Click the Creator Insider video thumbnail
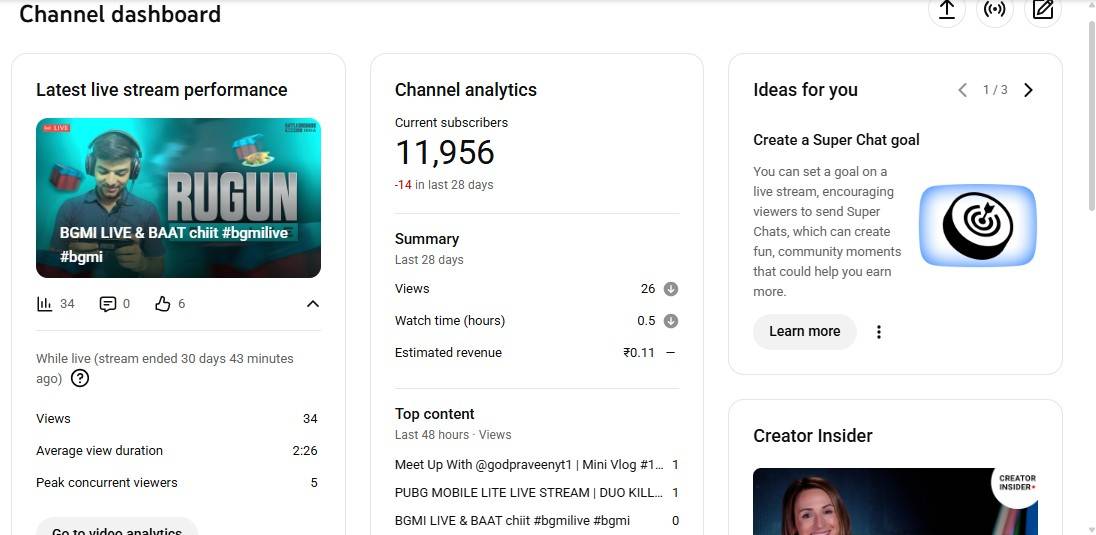 [x=895, y=502]
